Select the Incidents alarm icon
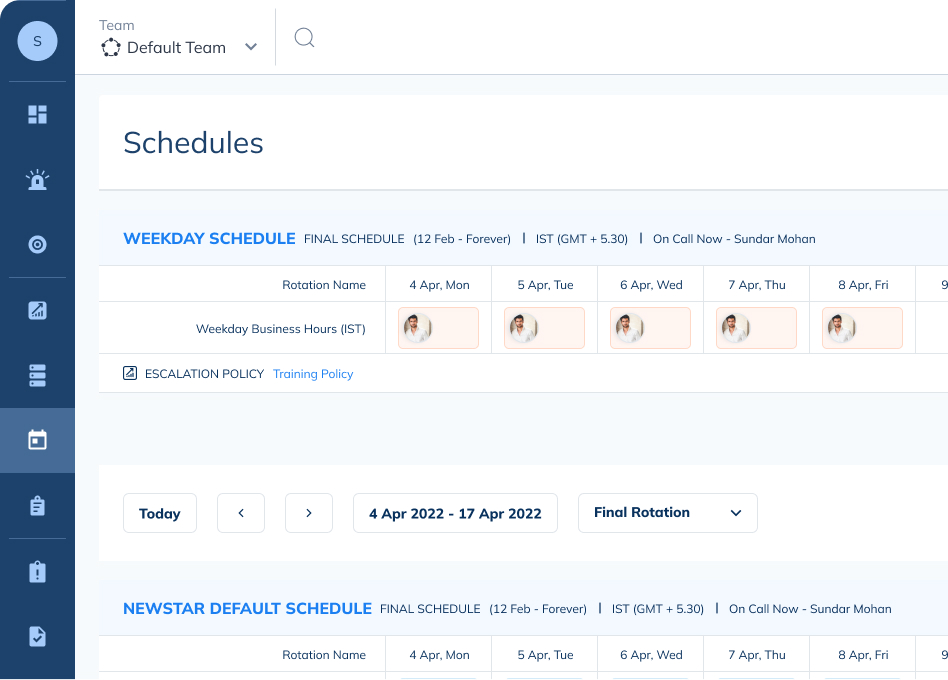This screenshot has width=948, height=680. (x=37, y=179)
